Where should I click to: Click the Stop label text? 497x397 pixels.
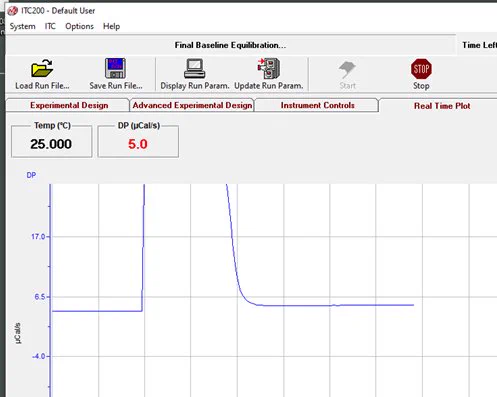pyautogui.click(x=421, y=86)
